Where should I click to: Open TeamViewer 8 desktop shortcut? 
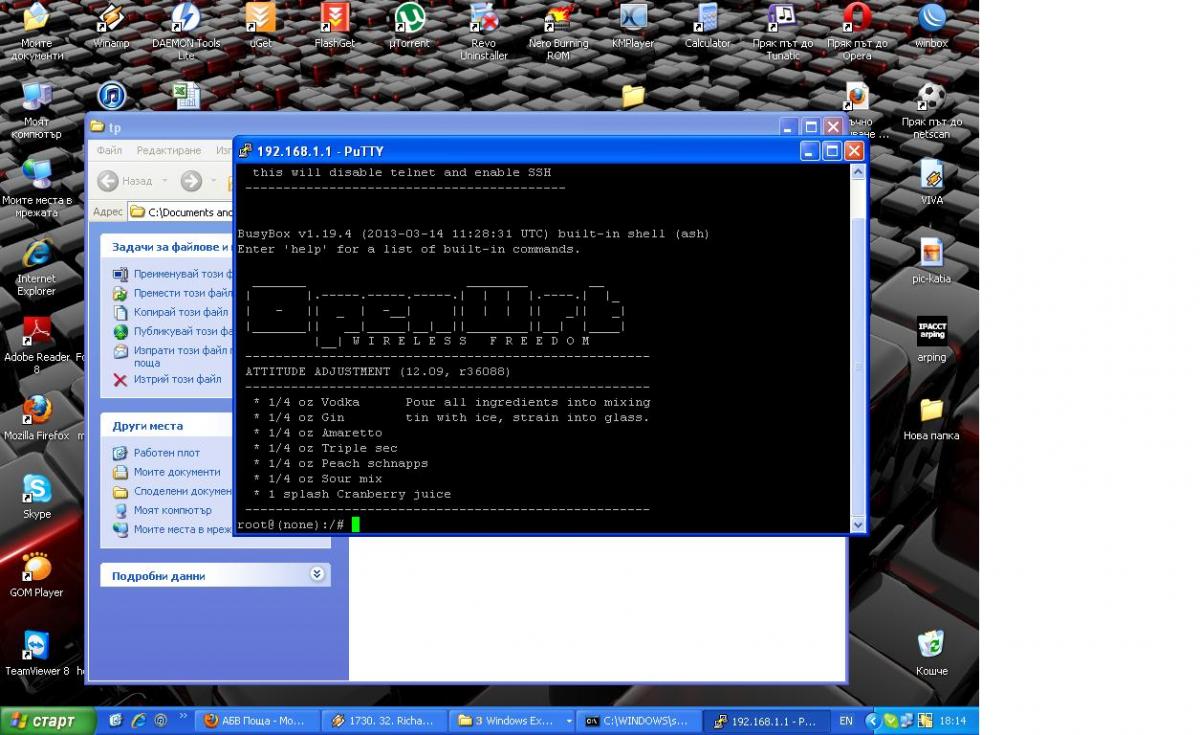(37, 647)
